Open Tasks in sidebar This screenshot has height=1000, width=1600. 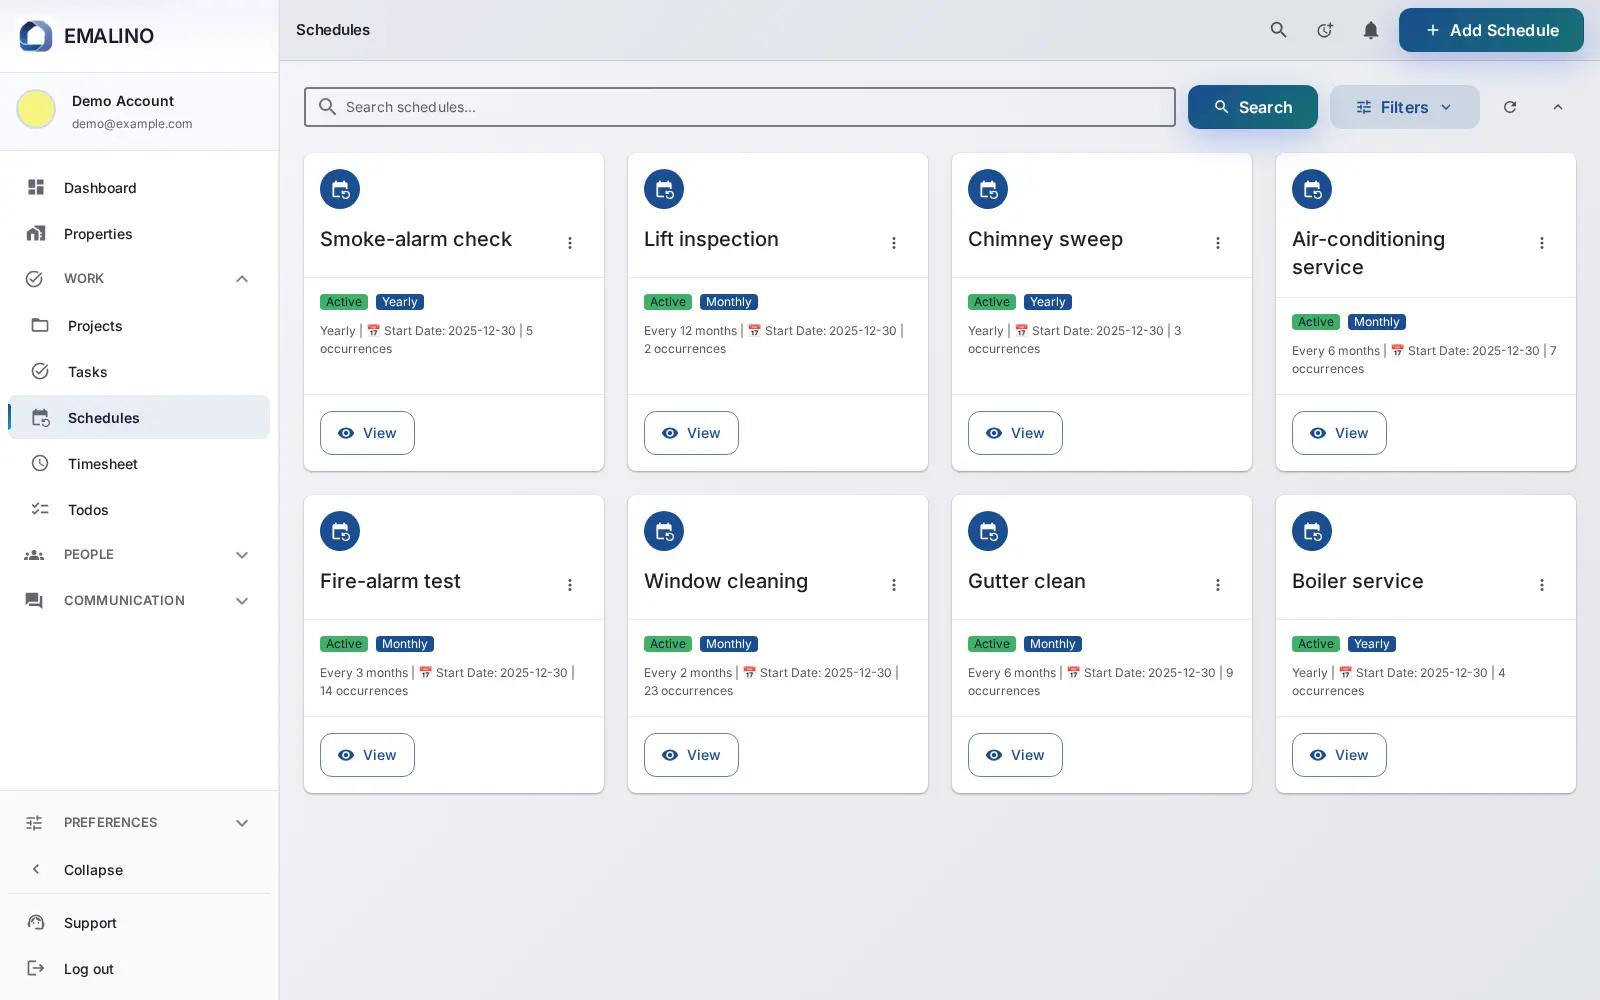pos(139,372)
